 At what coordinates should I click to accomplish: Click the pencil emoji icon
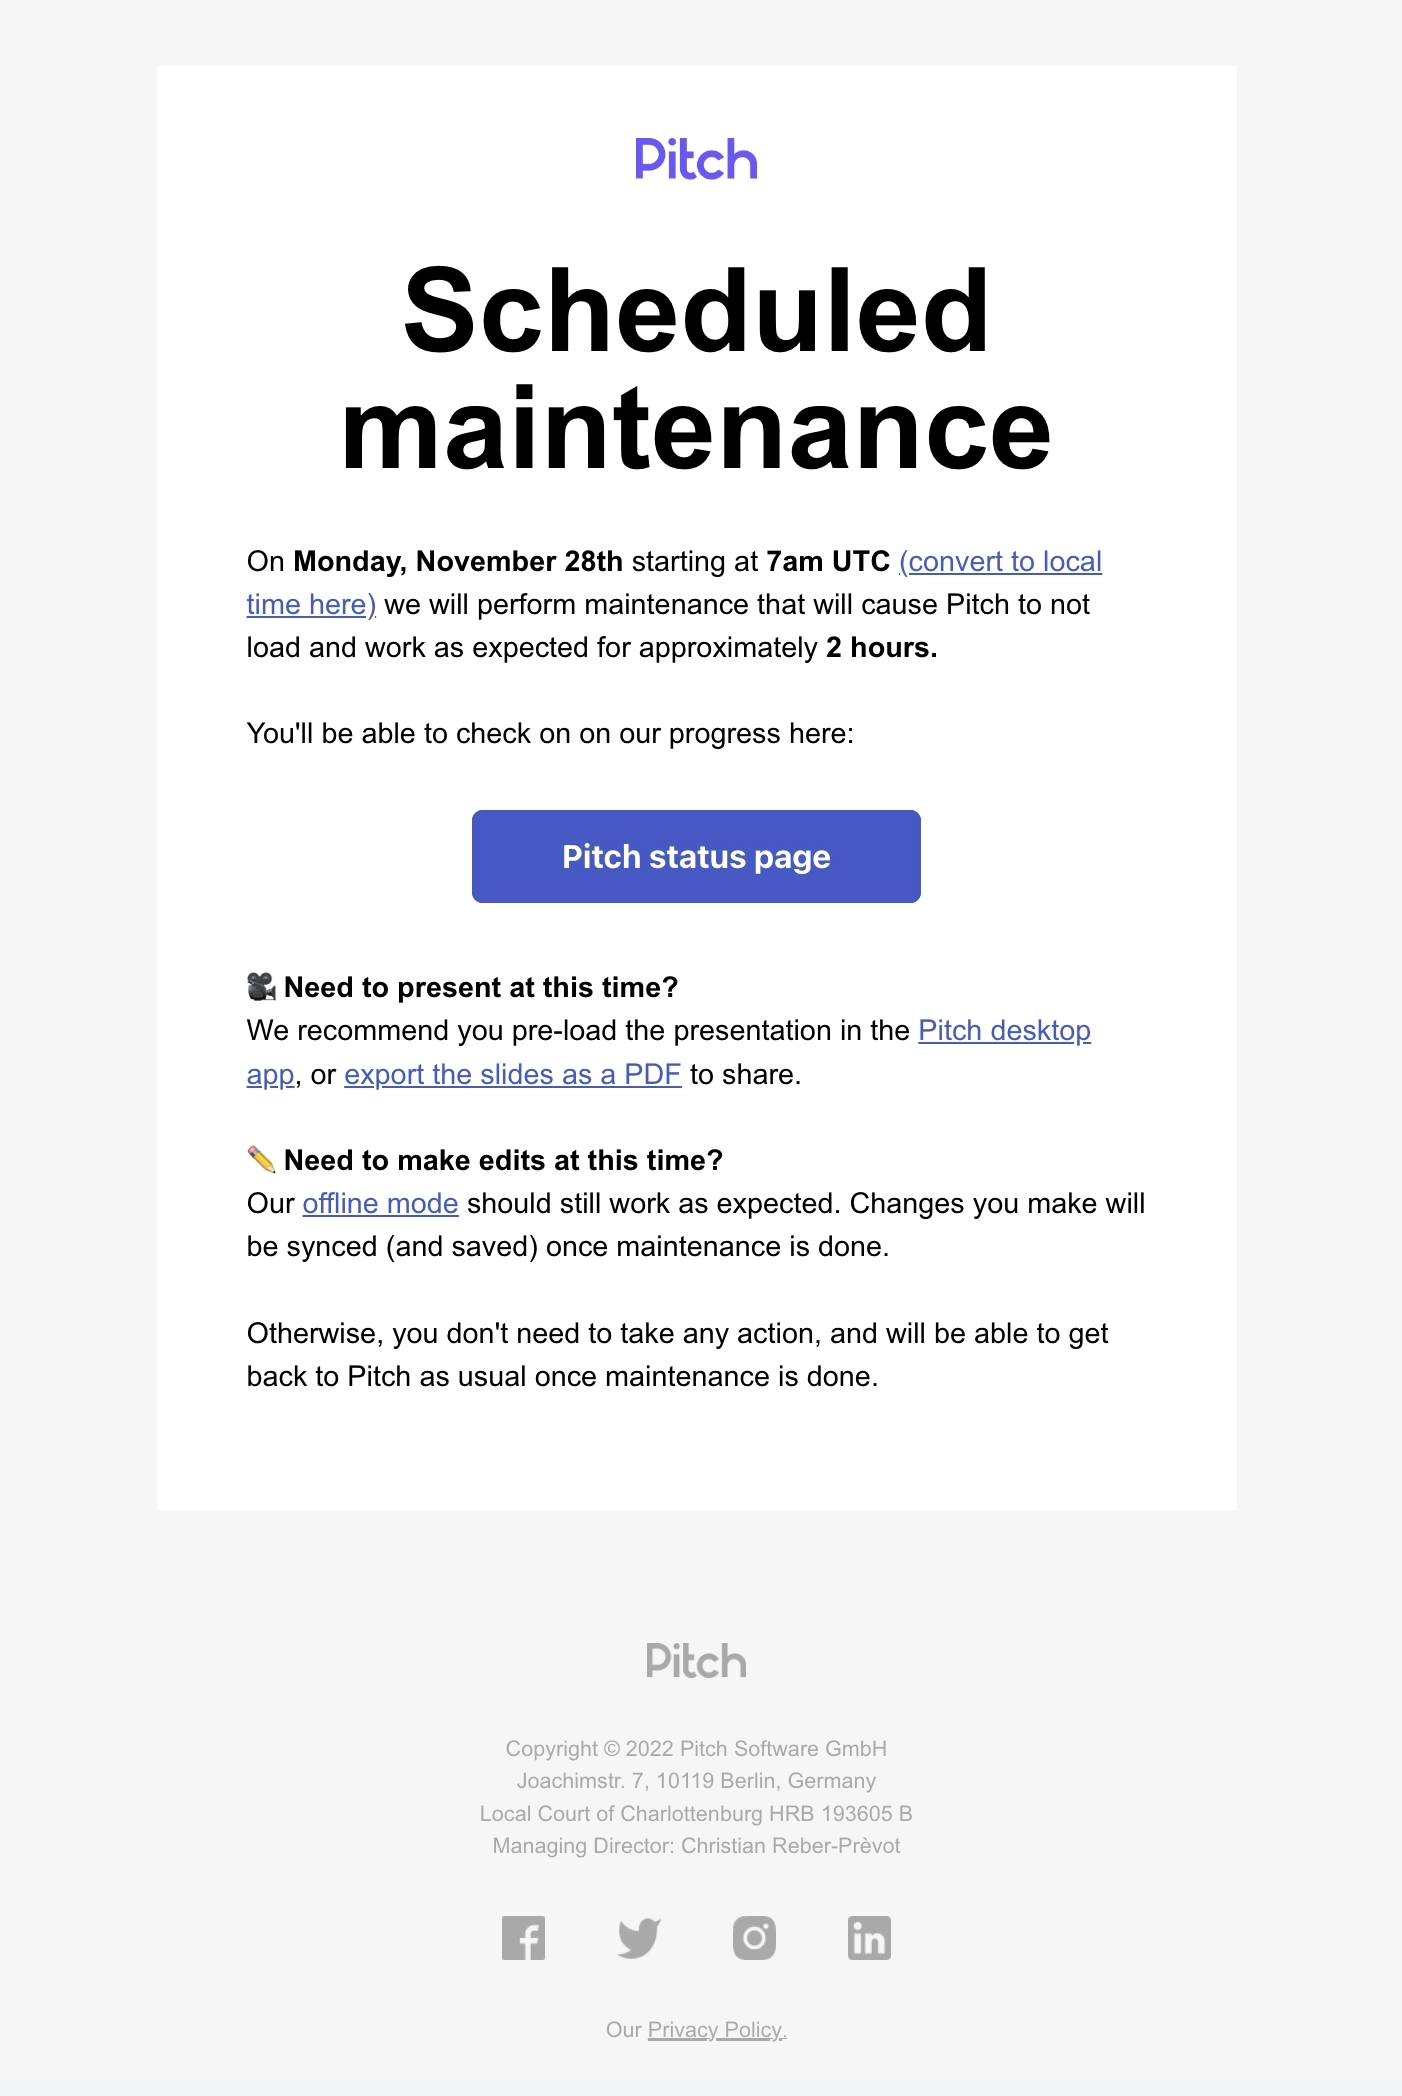262,1160
